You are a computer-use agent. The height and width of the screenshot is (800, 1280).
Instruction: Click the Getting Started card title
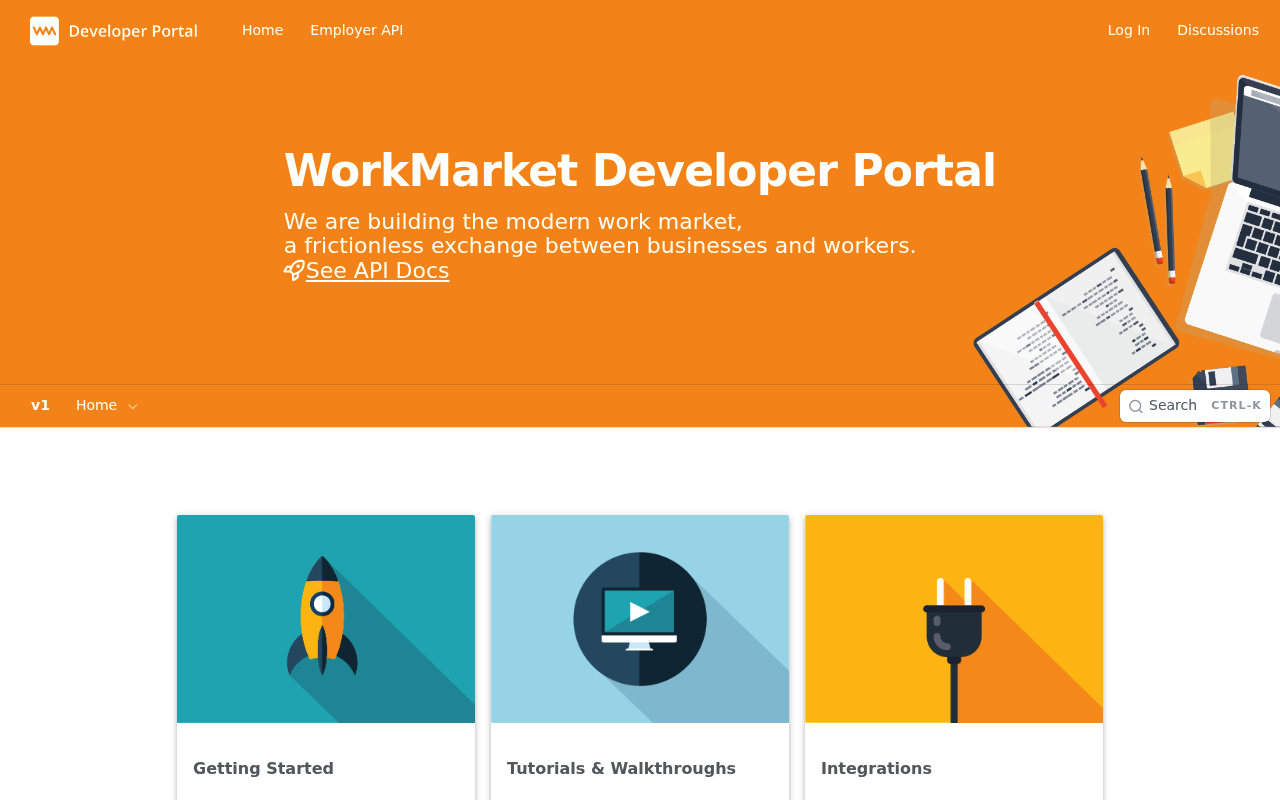coord(263,768)
